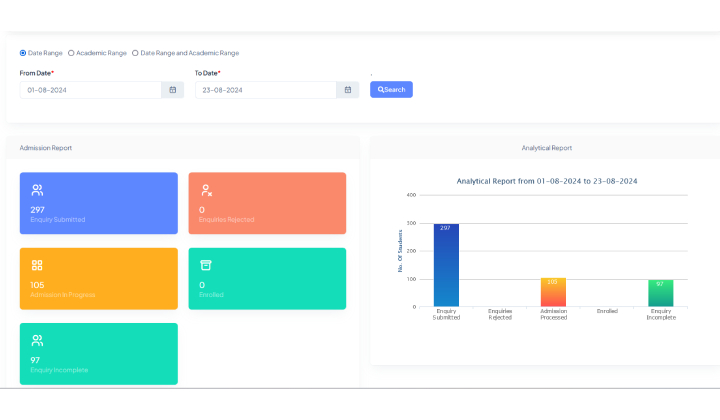The image size is (720, 420).
Task: Click the orange Admission Processed chart bar
Action: point(553,292)
